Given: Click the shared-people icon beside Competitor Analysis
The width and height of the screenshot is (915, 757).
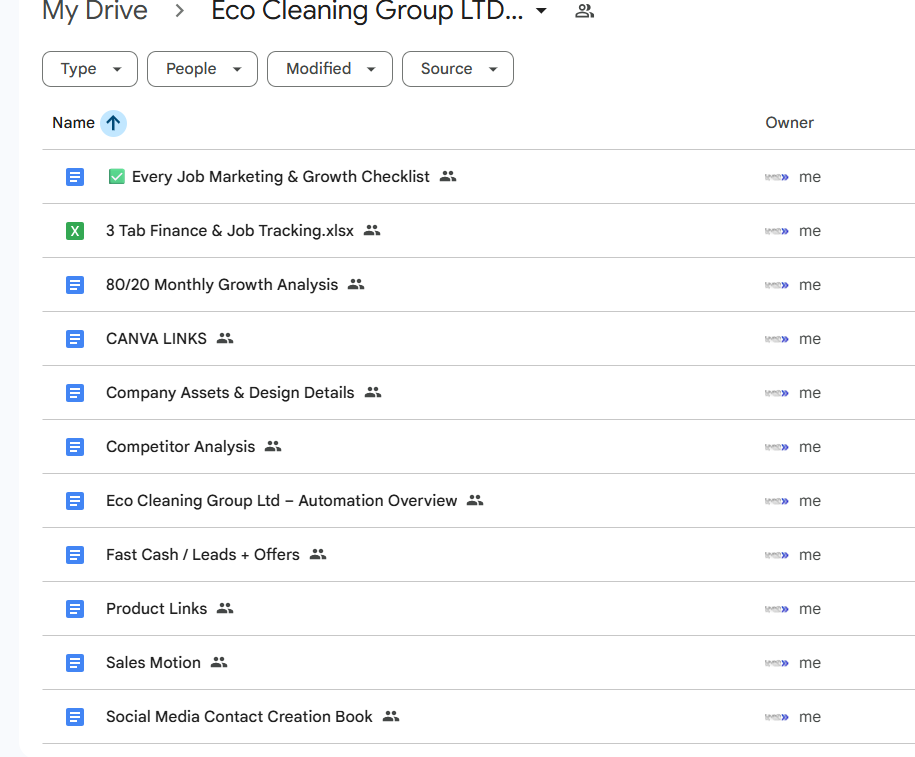Looking at the screenshot, I should click(273, 447).
